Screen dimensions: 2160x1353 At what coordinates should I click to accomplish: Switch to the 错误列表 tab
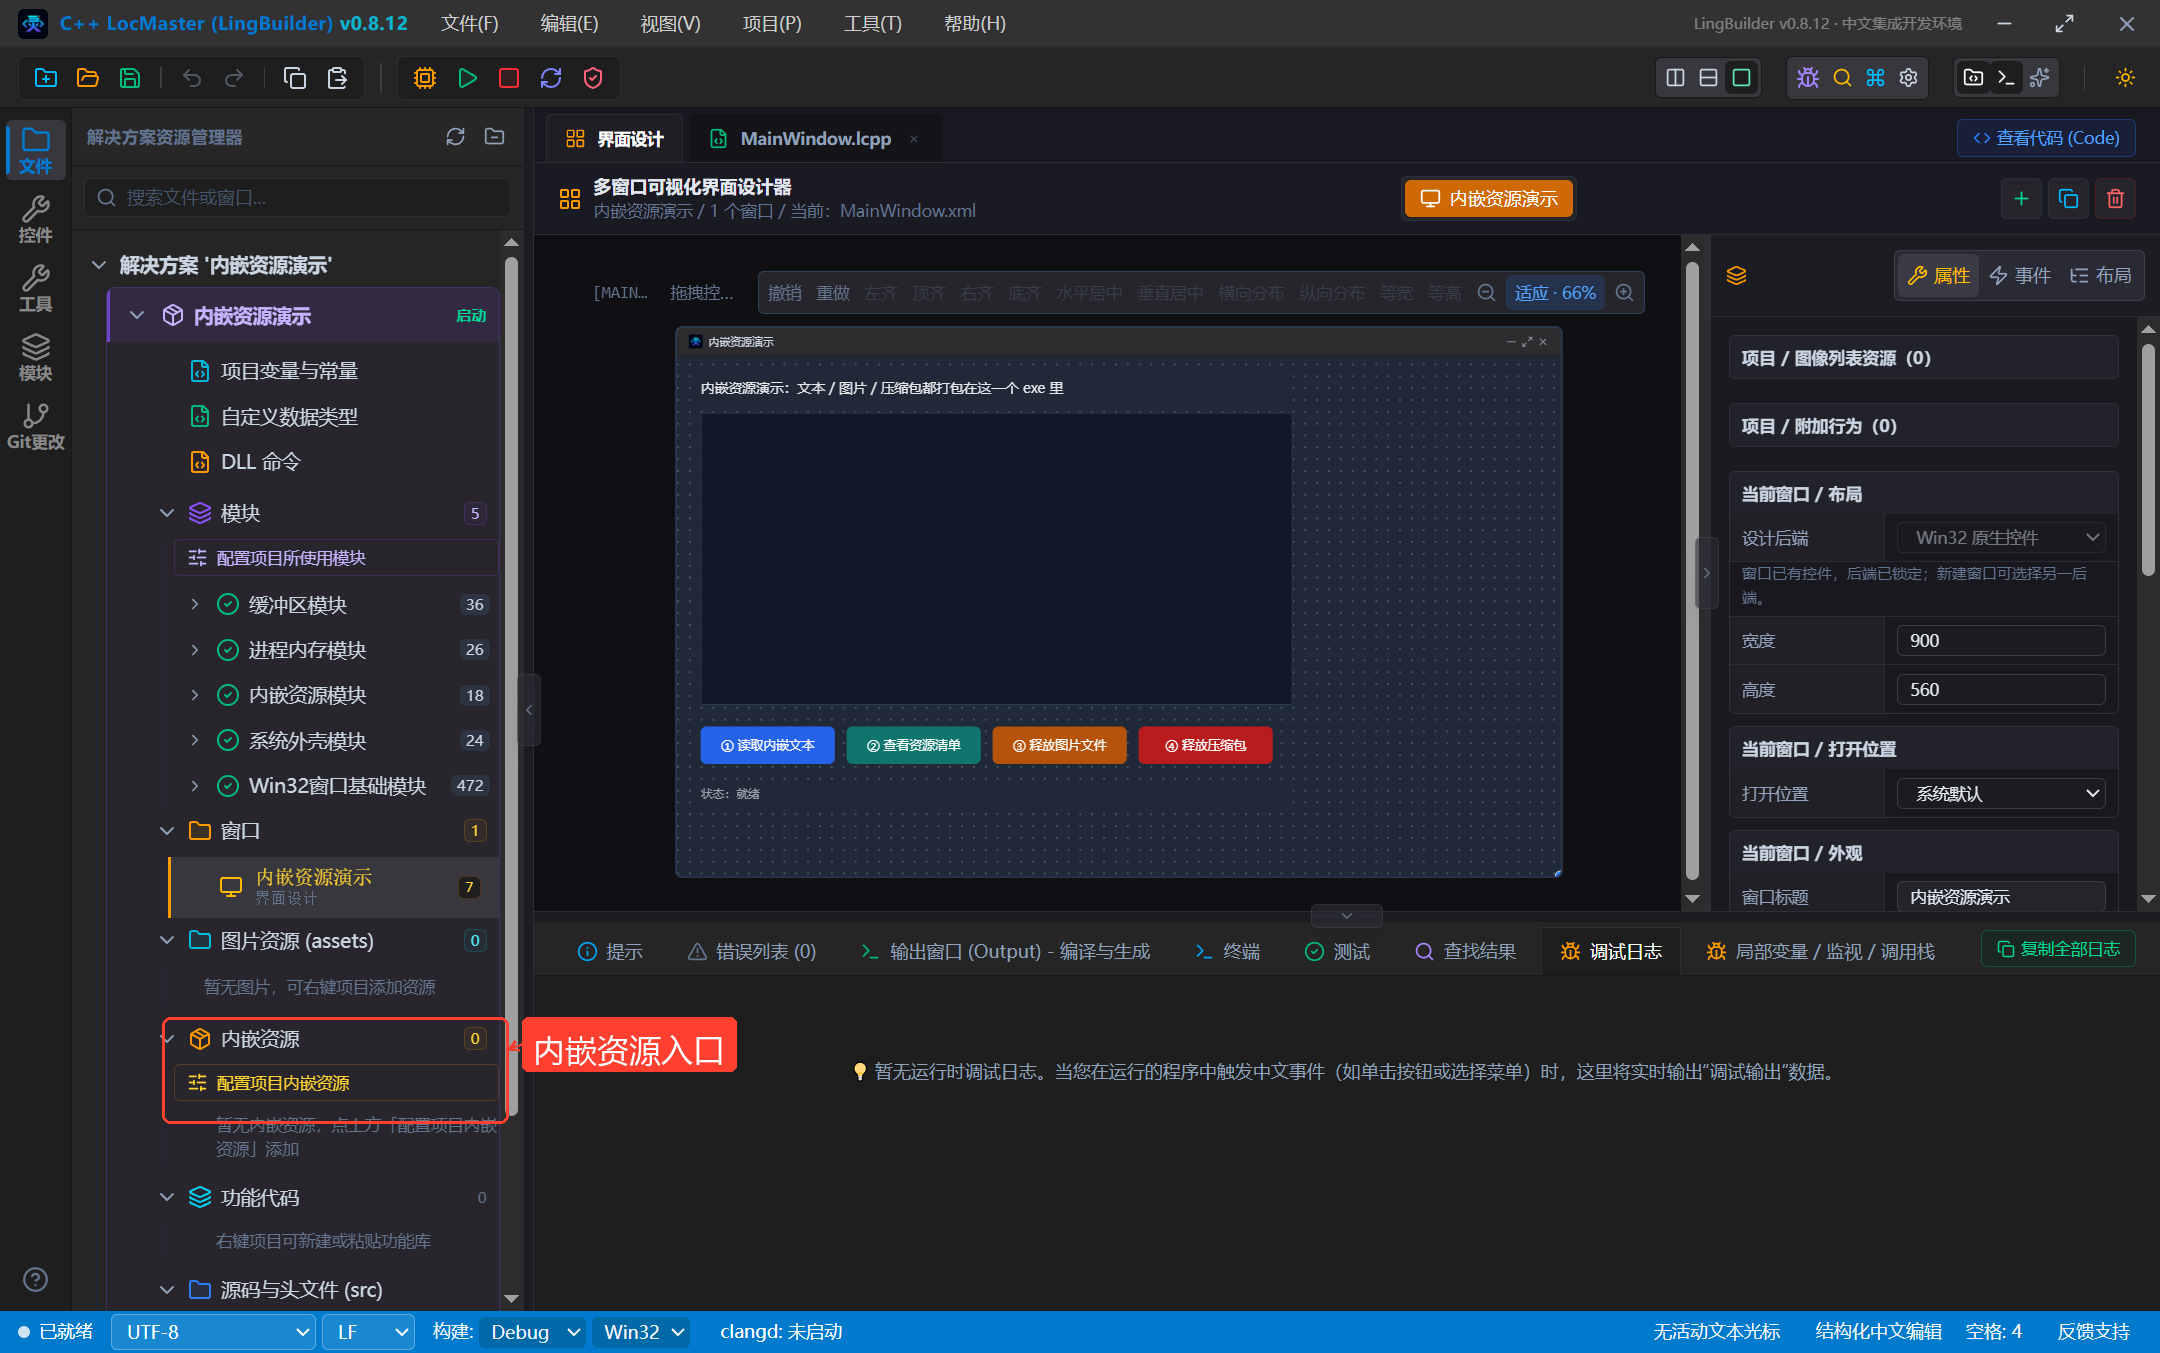[x=752, y=952]
